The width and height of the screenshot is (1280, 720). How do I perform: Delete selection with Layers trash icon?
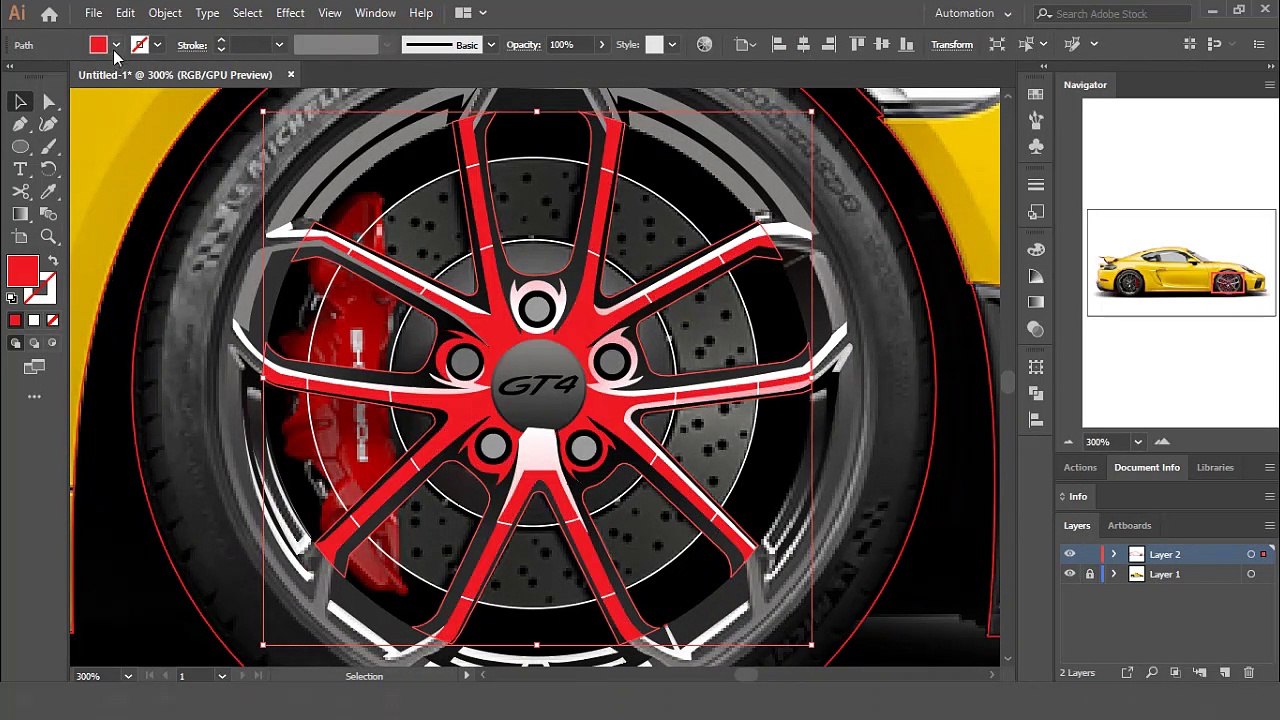click(x=1249, y=673)
